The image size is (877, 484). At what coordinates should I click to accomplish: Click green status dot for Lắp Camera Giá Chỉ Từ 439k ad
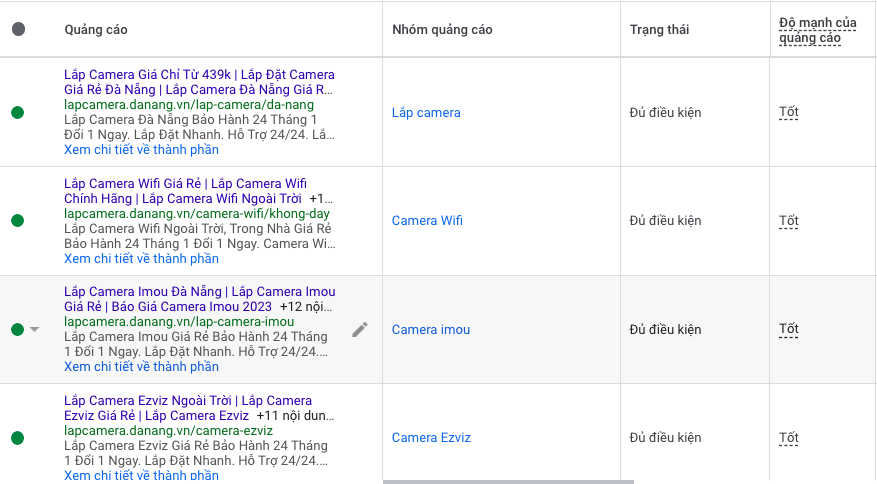(18, 112)
